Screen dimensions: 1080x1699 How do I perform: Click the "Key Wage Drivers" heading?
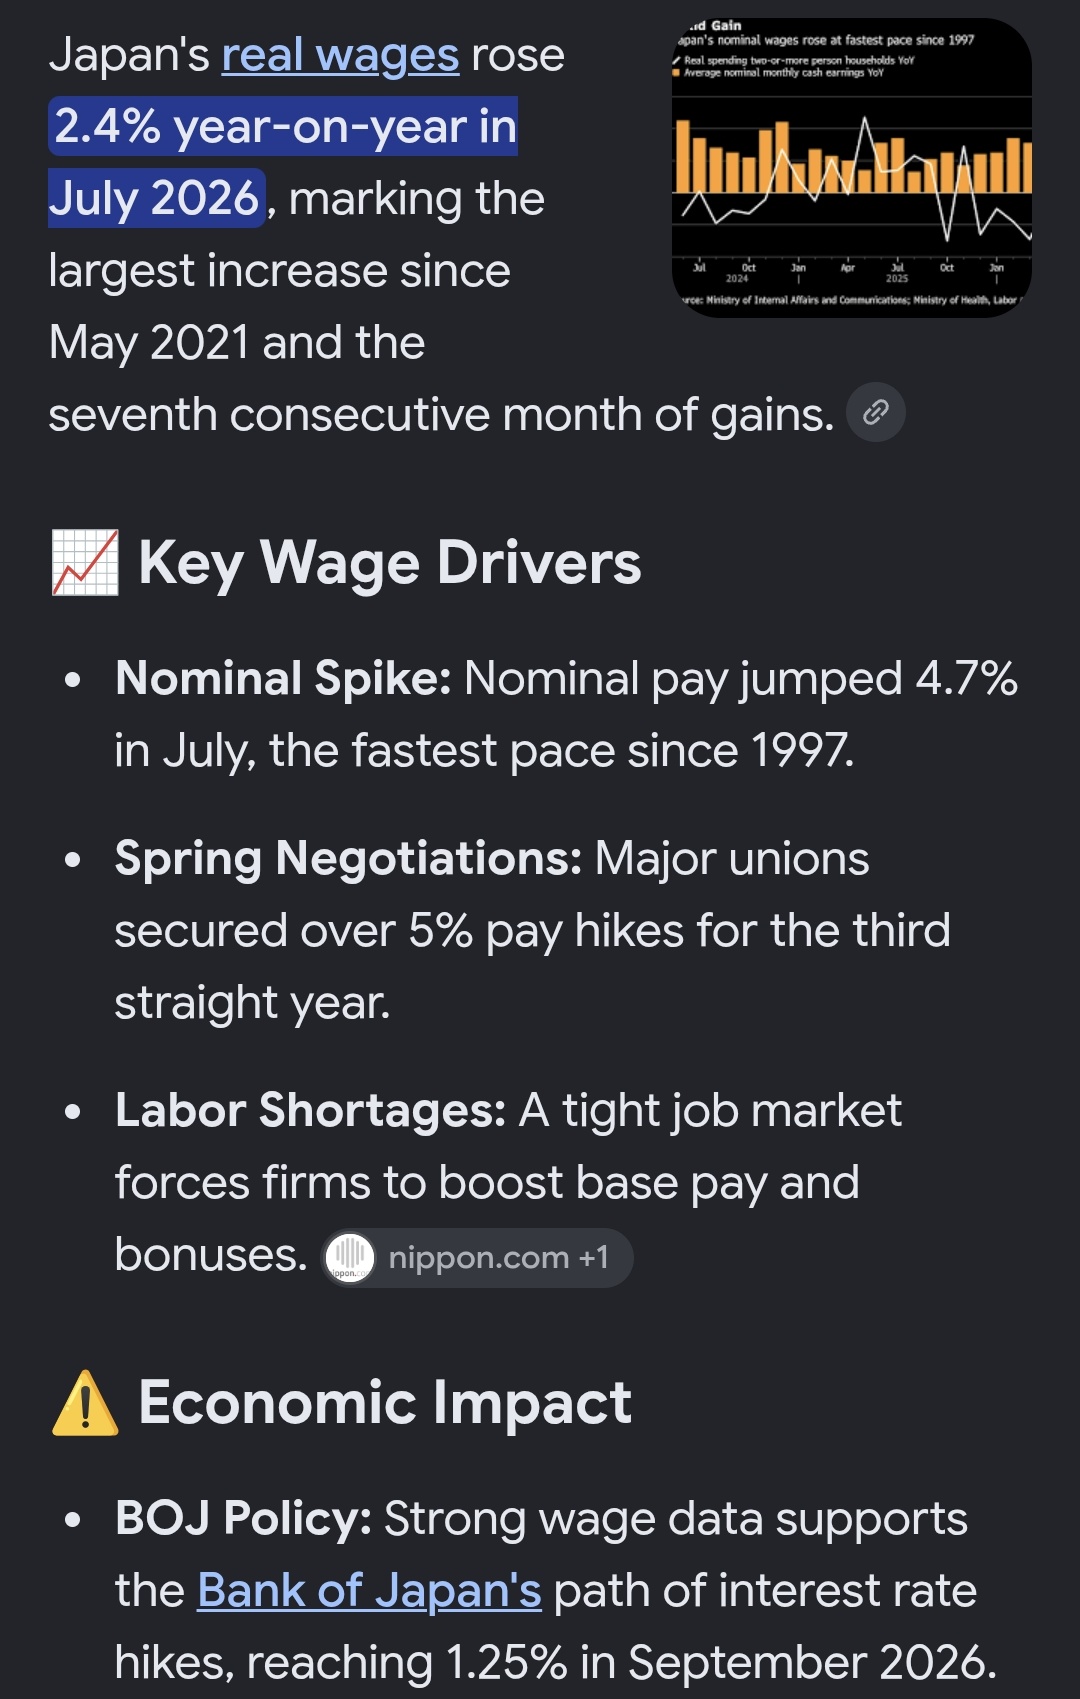tap(390, 563)
